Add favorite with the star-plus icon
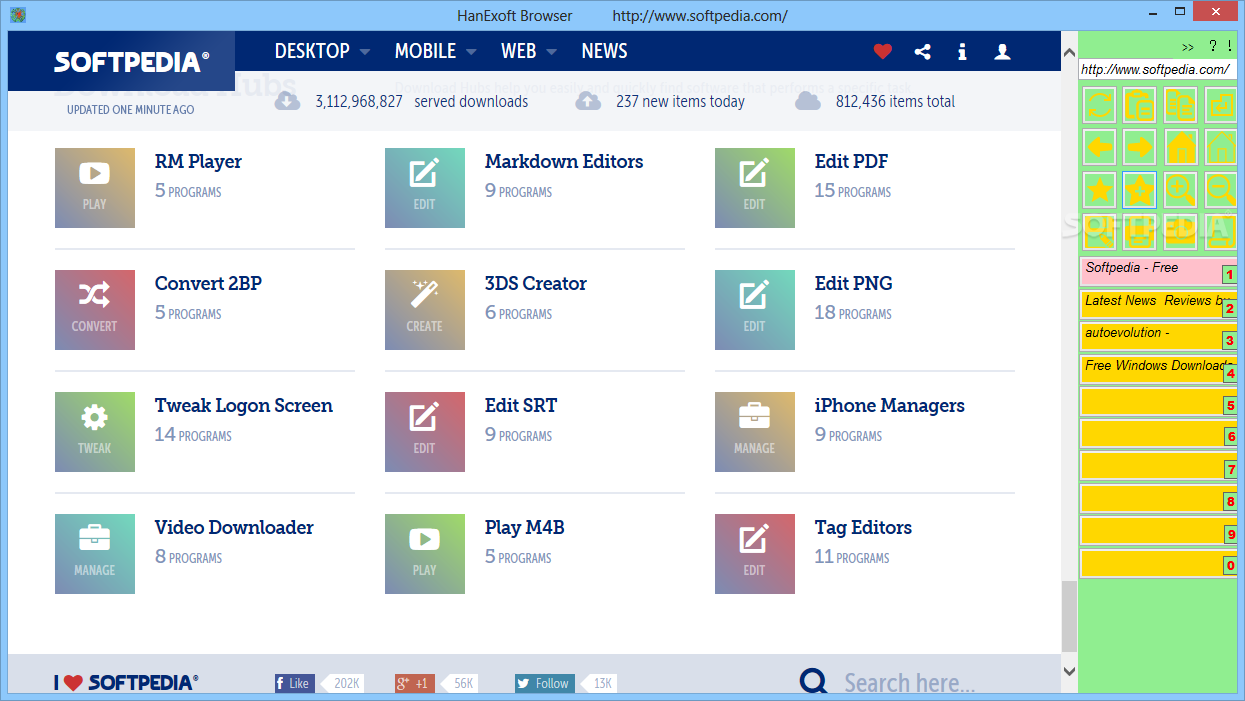The width and height of the screenshot is (1245, 701). point(1140,189)
